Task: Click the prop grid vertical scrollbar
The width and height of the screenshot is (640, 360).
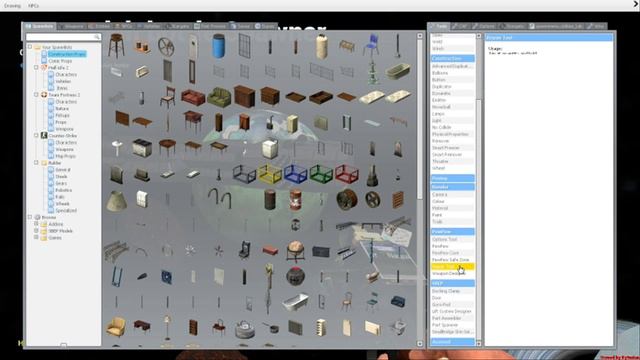Action: [420, 190]
